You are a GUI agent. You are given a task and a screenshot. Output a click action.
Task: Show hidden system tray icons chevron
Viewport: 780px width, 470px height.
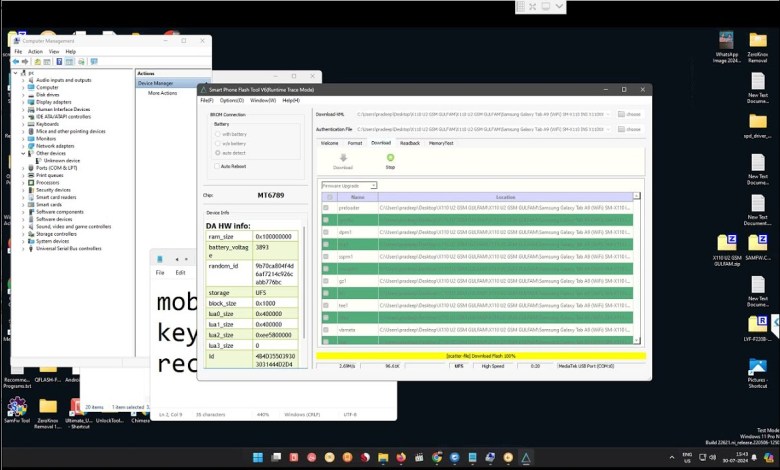(x=672, y=458)
